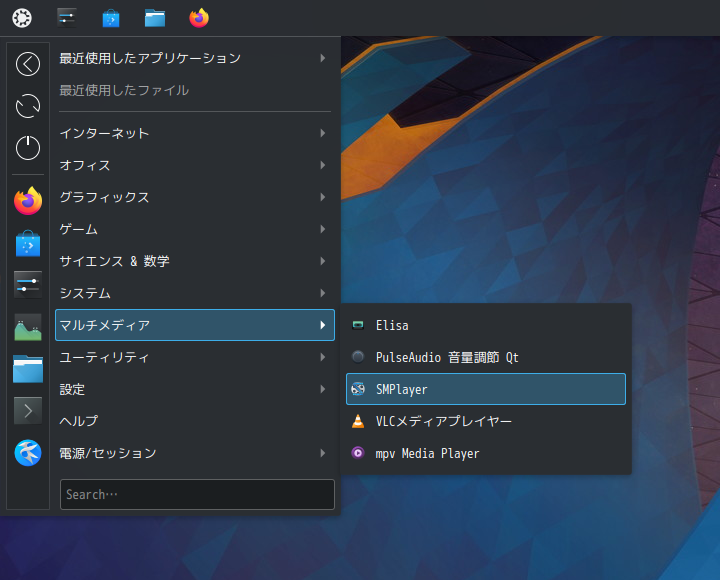
Task: Launch Elisa from multimedia submenu
Action: click(x=486, y=325)
